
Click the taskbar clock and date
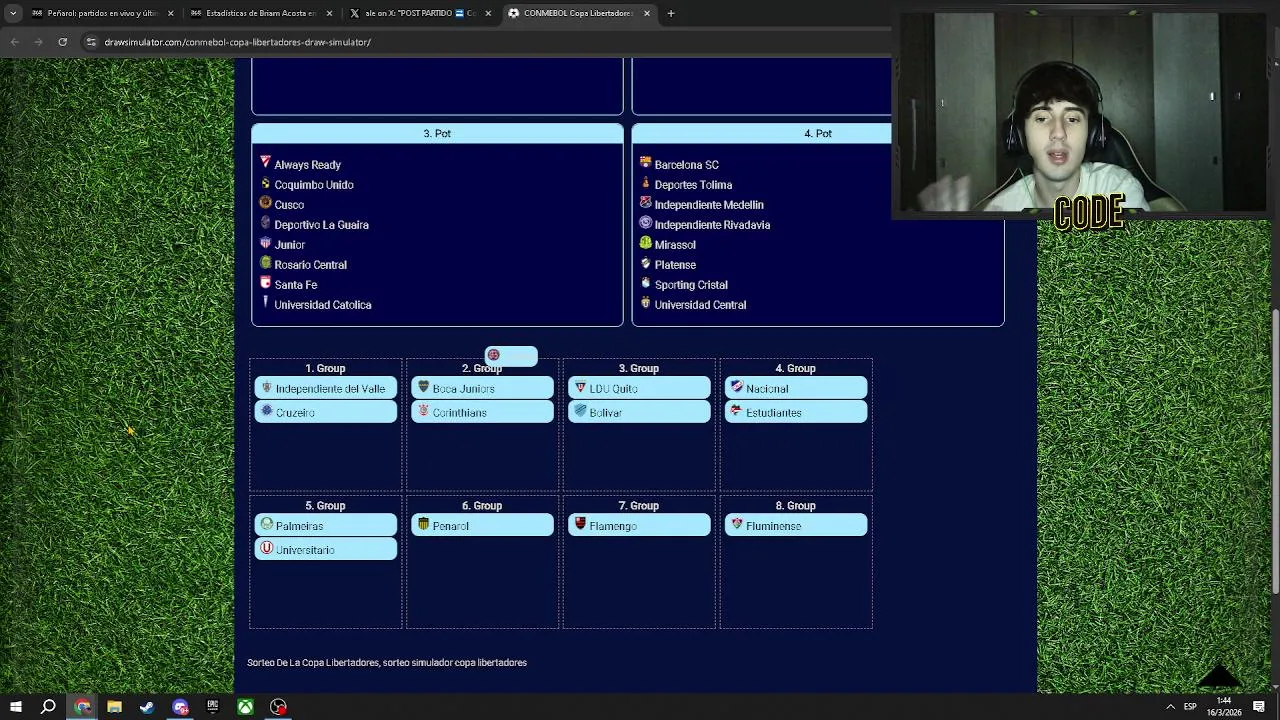1224,707
